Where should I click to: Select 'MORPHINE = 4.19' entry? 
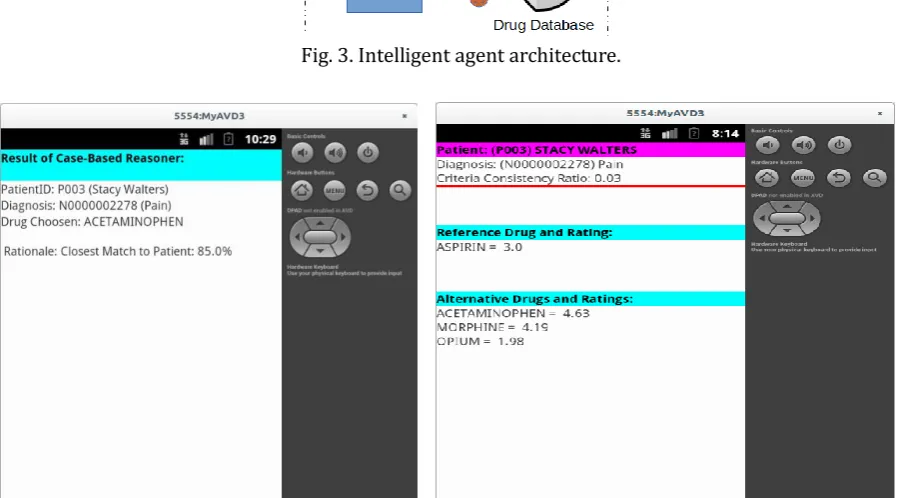(492, 327)
